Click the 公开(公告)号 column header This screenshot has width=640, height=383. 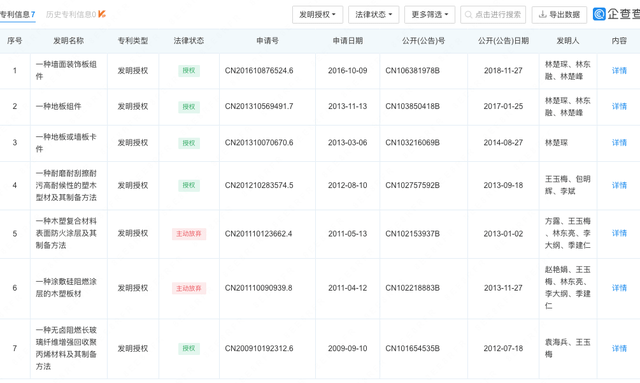(x=424, y=41)
